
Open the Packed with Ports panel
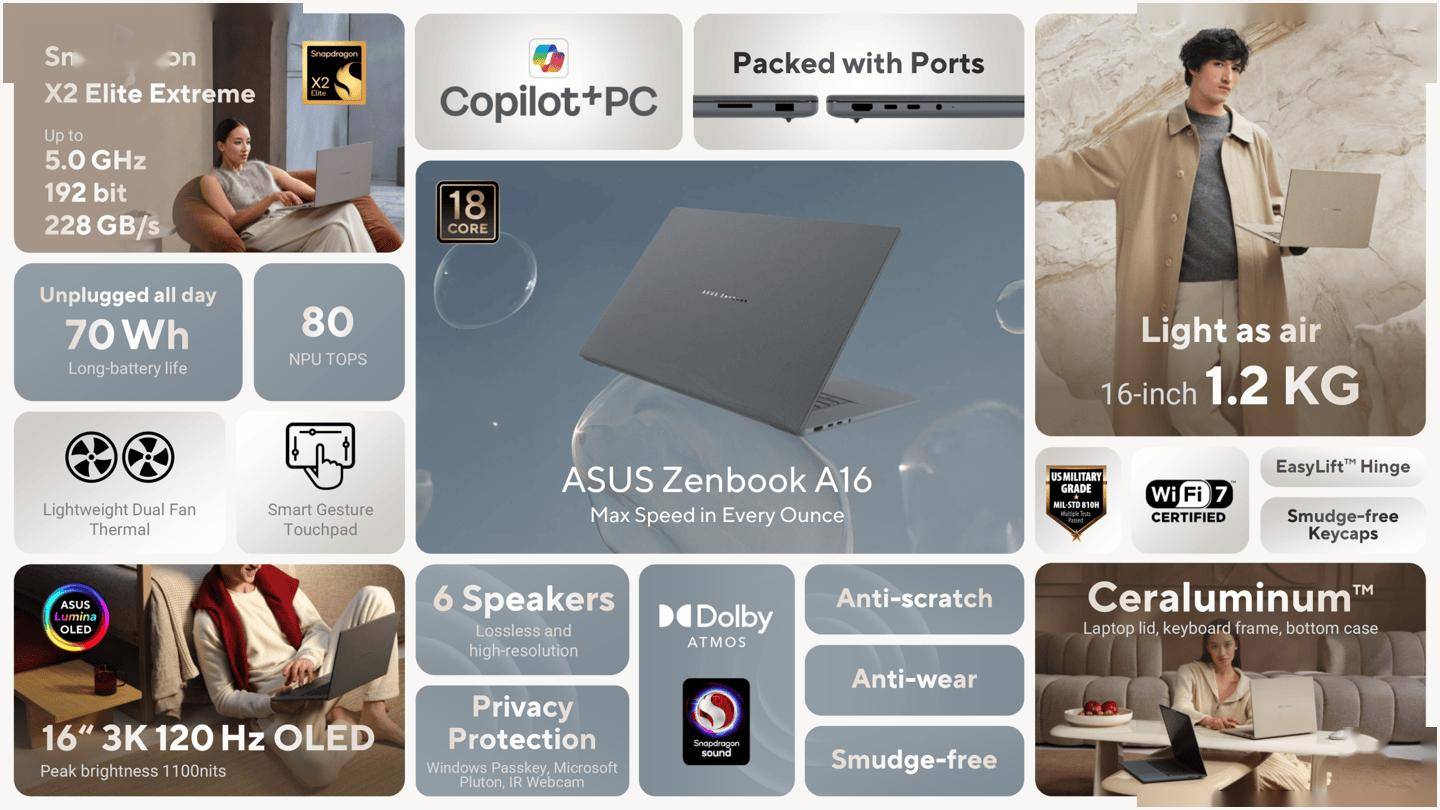pos(859,81)
